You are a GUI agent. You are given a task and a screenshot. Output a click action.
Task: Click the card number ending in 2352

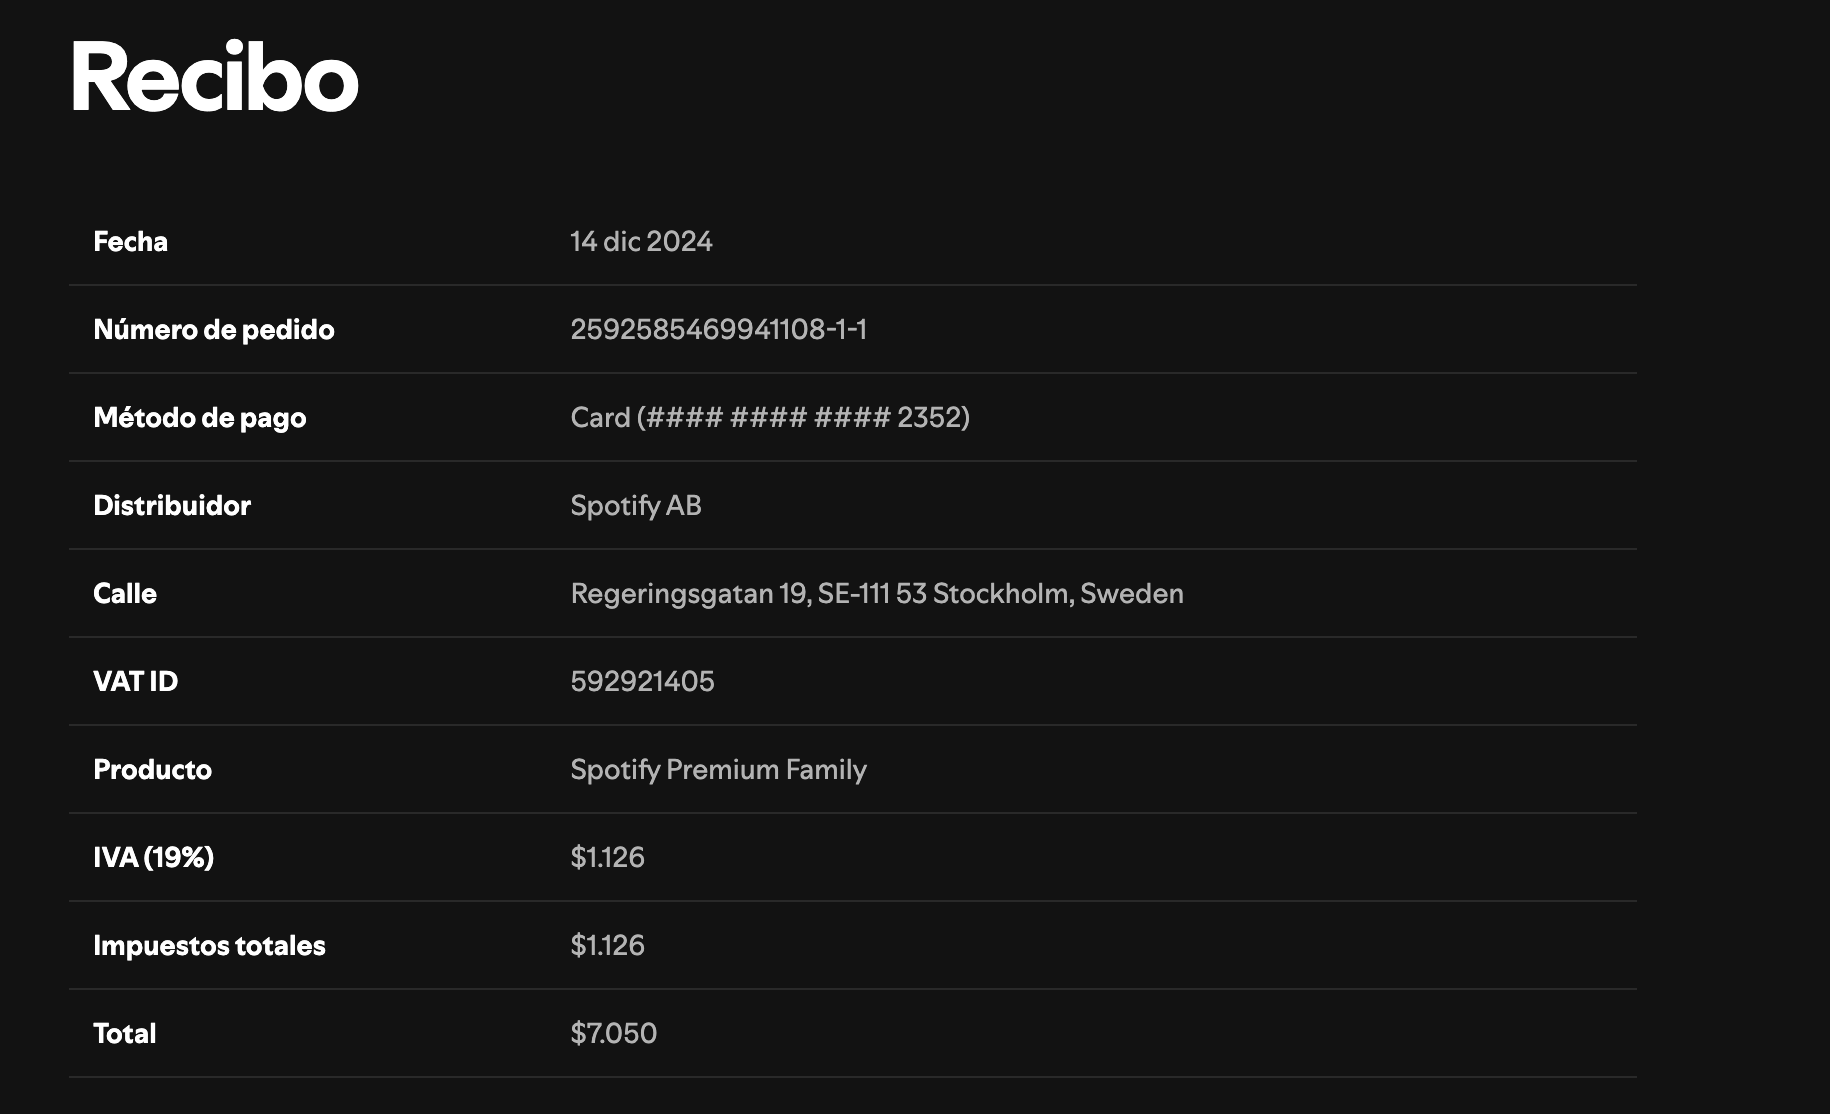click(770, 417)
